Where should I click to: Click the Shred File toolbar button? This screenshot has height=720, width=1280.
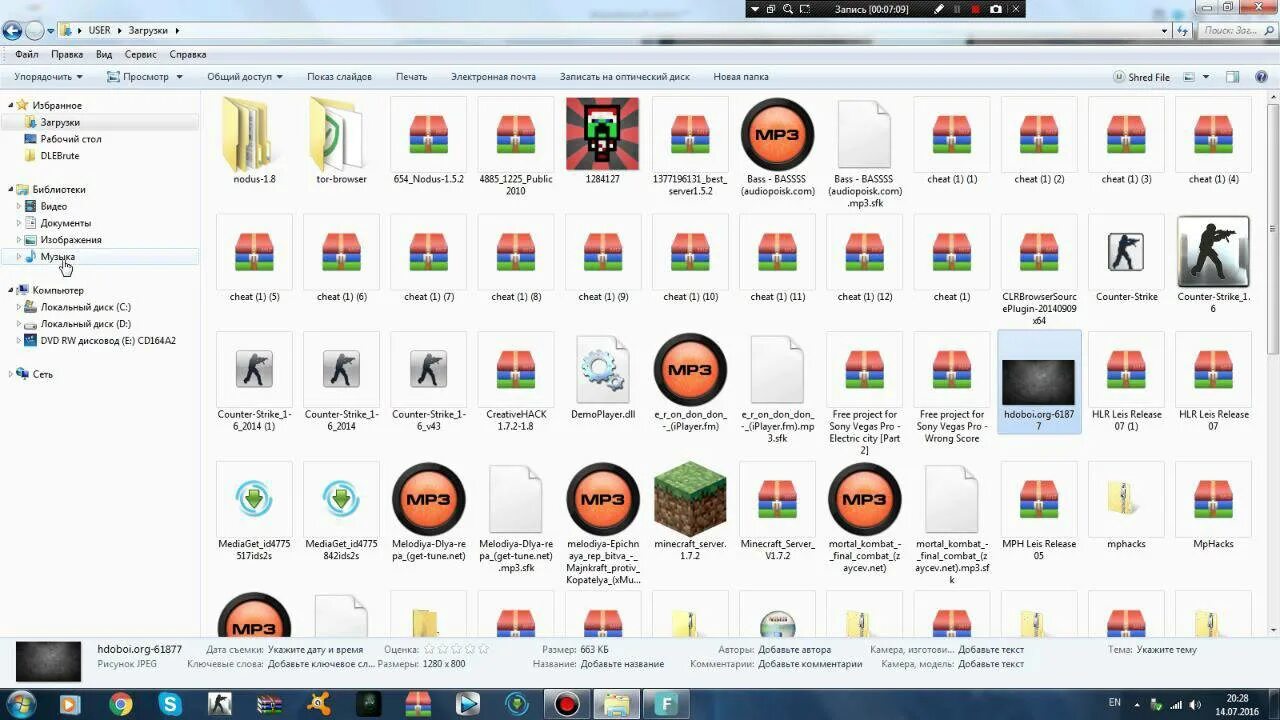point(1142,77)
